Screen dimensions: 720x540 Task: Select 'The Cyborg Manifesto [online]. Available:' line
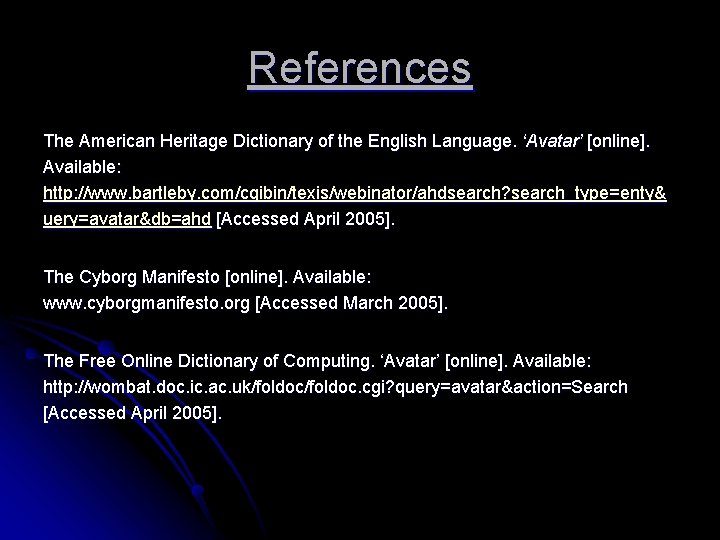pyautogui.click(x=207, y=277)
